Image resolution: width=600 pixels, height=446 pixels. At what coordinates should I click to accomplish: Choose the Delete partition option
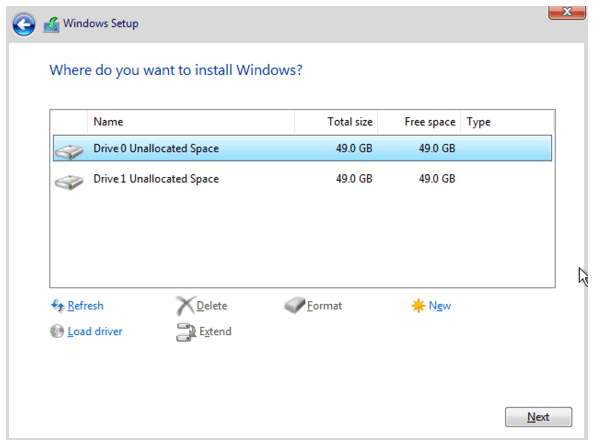[212, 306]
